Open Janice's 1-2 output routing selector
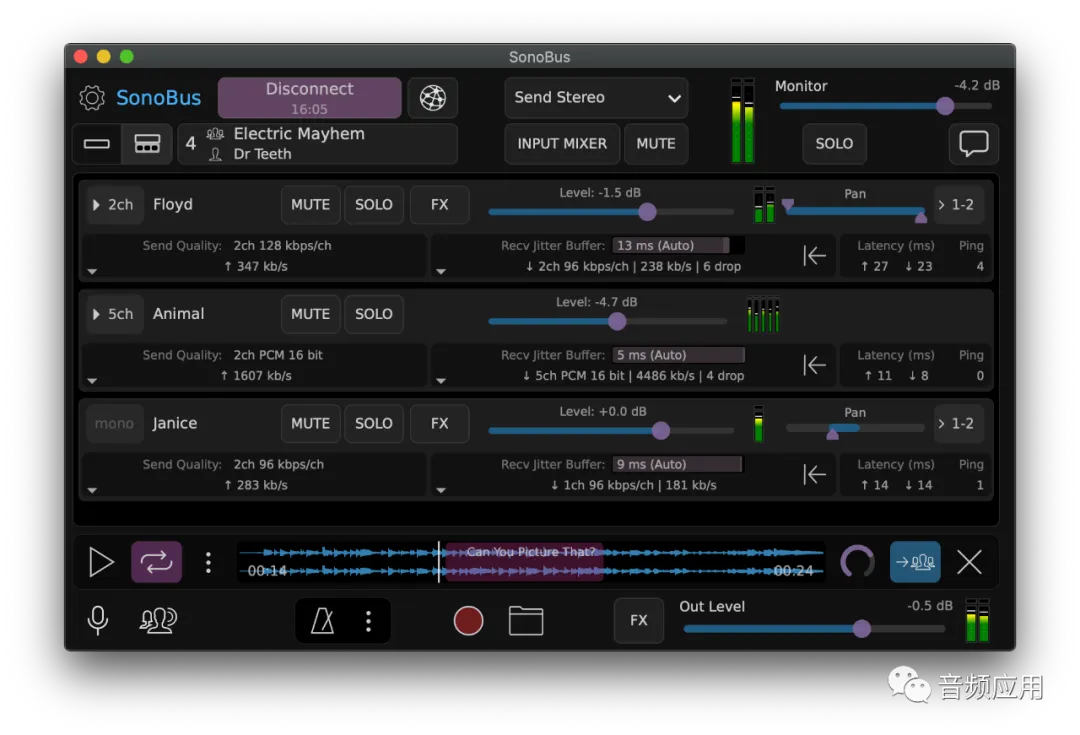Viewport: 1080px width, 735px height. coord(958,423)
